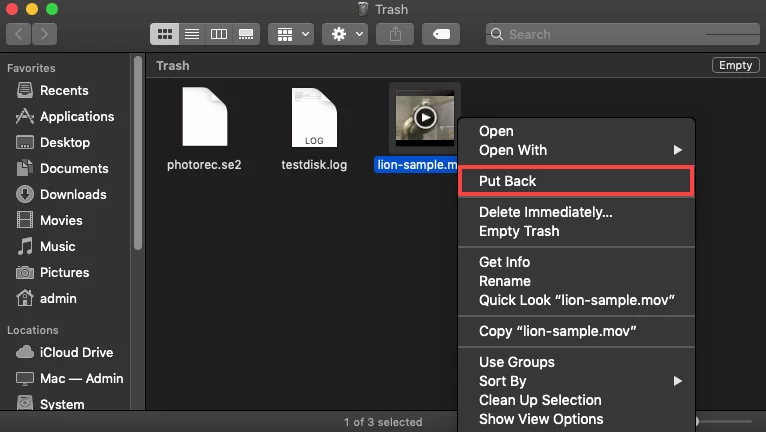Expand the Sort By submenu
The image size is (766, 432).
pyautogui.click(x=576, y=381)
